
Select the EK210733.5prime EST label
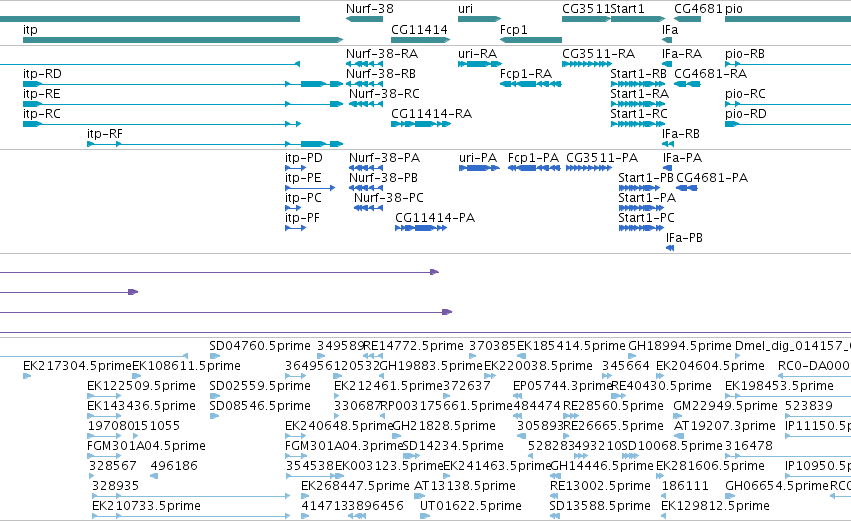pyautogui.click(x=147, y=506)
